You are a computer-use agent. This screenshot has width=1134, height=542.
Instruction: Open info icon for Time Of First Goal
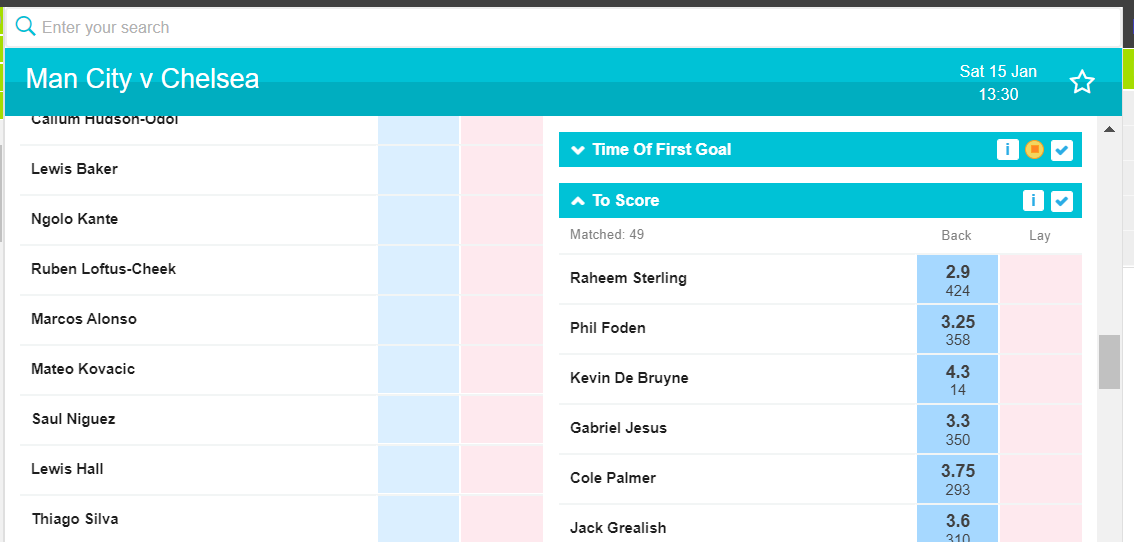1007,150
